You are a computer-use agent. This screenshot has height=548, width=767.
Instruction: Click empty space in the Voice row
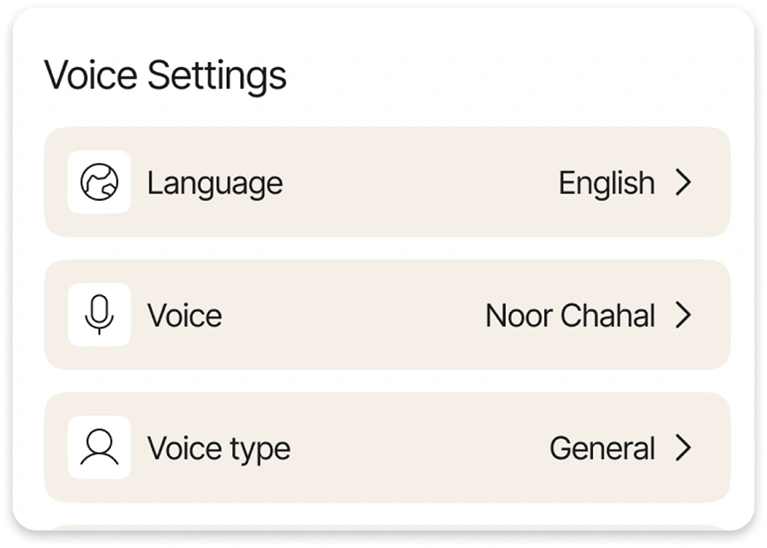point(340,316)
